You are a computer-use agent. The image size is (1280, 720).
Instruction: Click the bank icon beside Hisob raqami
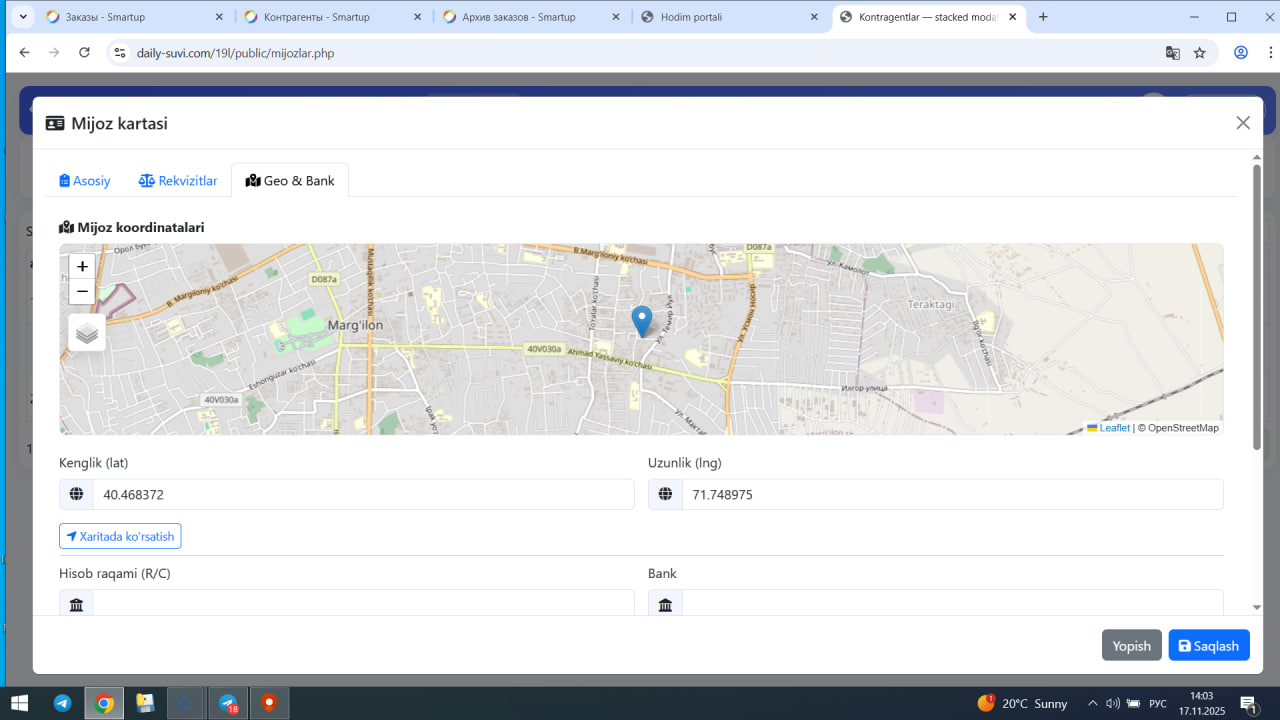click(76, 604)
